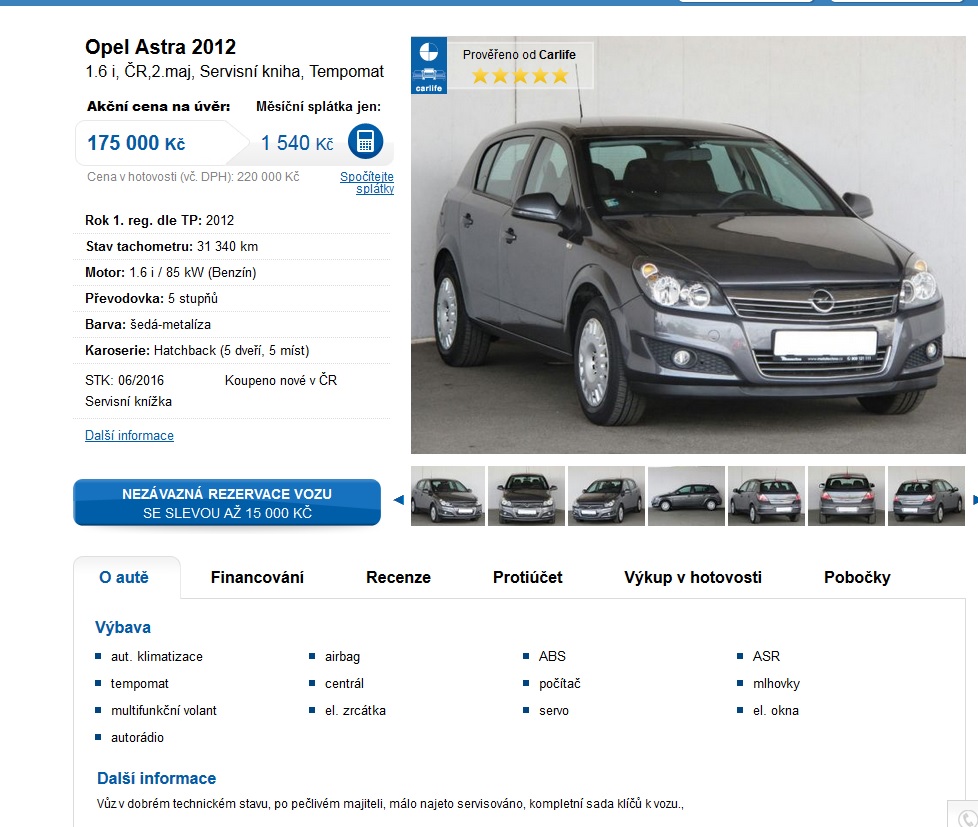978x827 pixels.
Task: Click the Nezávazná rezervace vozu button
Action: (227, 503)
